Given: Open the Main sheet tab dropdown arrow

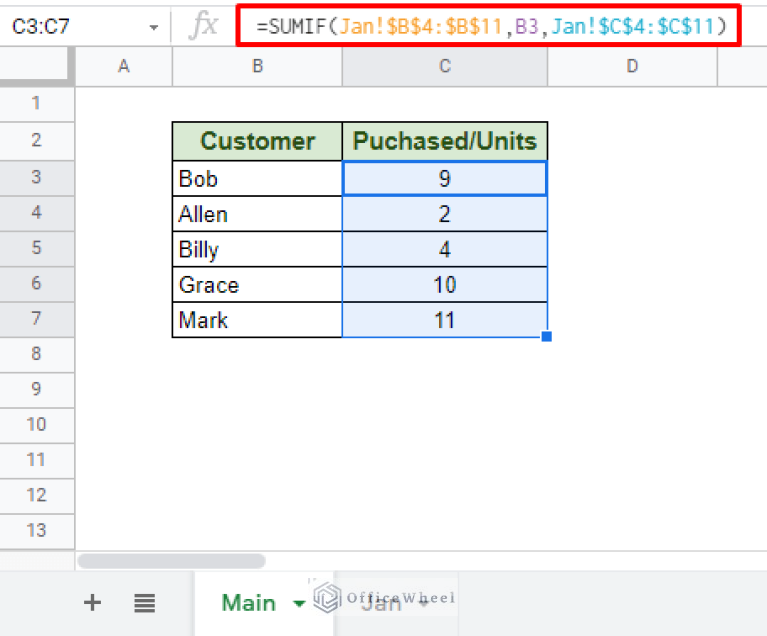Looking at the screenshot, I should click(x=299, y=604).
